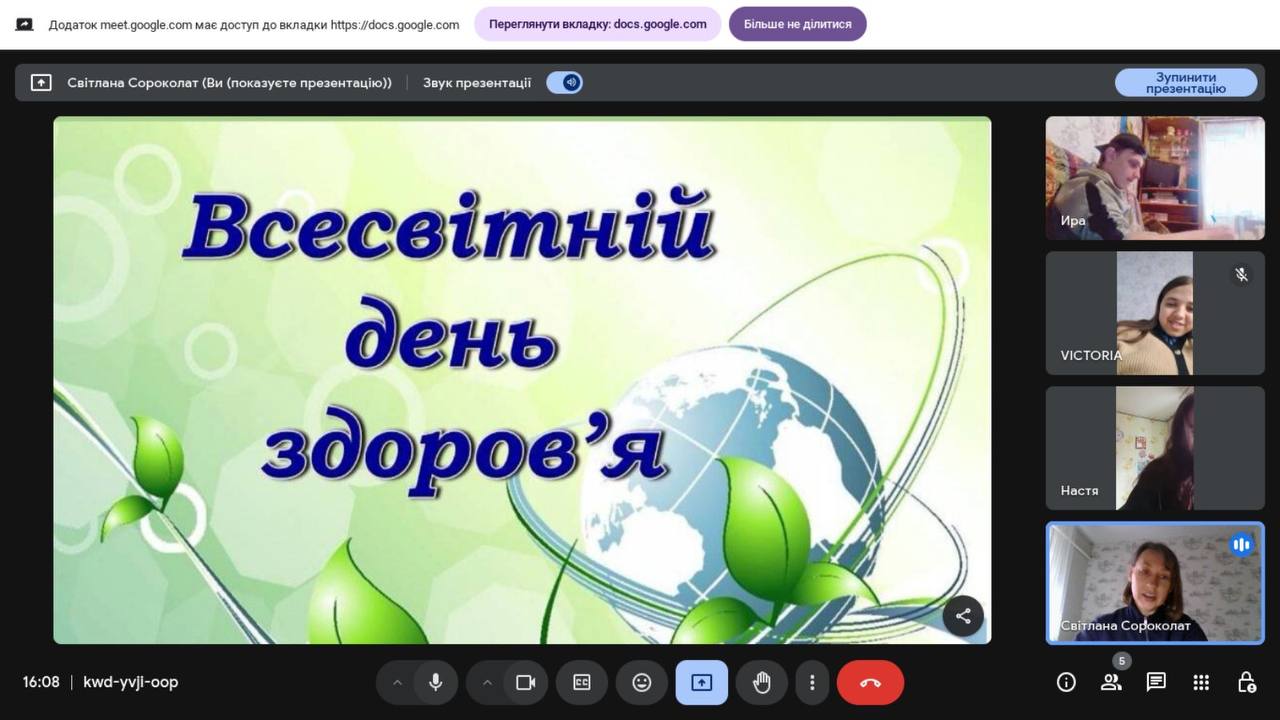
Task: Click the presentation icon in sharing bar
Action: click(41, 82)
